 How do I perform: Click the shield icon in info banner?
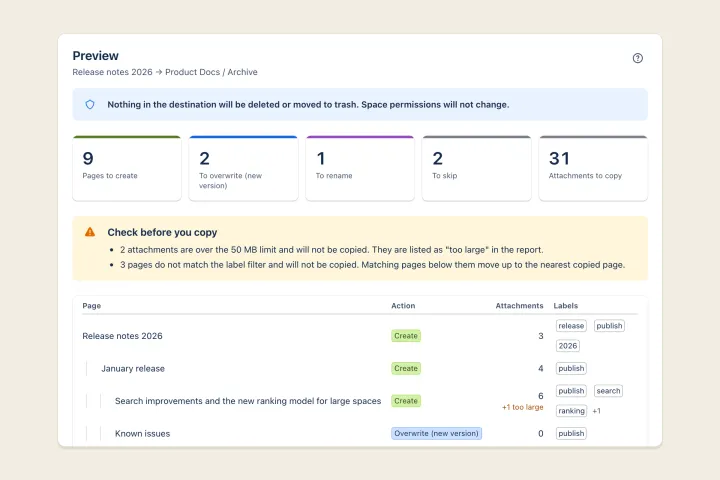[x=90, y=104]
